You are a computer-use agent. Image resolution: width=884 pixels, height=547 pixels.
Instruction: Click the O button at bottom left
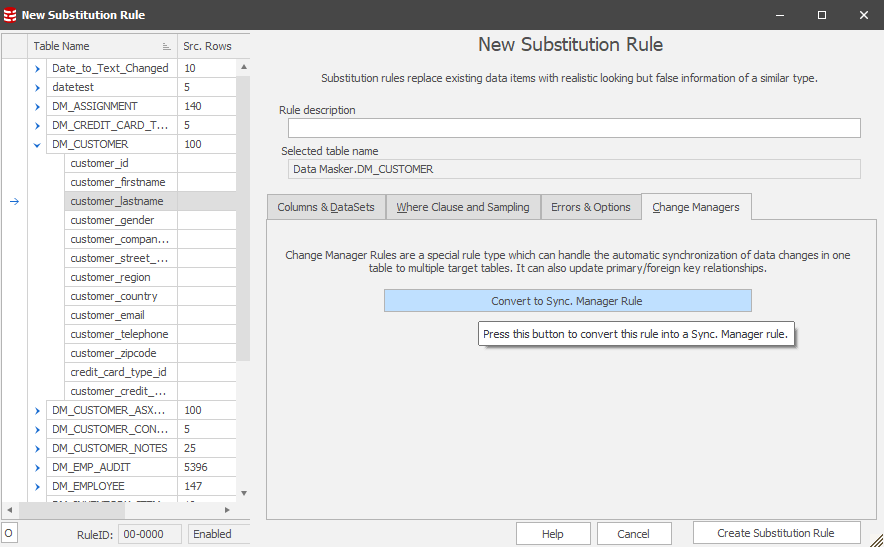tap(9, 534)
